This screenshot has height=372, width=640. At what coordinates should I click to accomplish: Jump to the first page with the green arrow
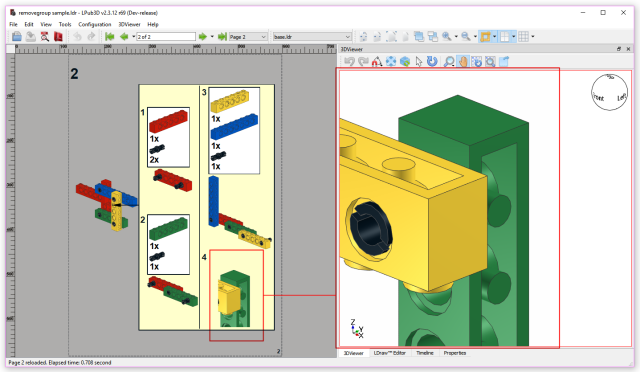coord(109,37)
